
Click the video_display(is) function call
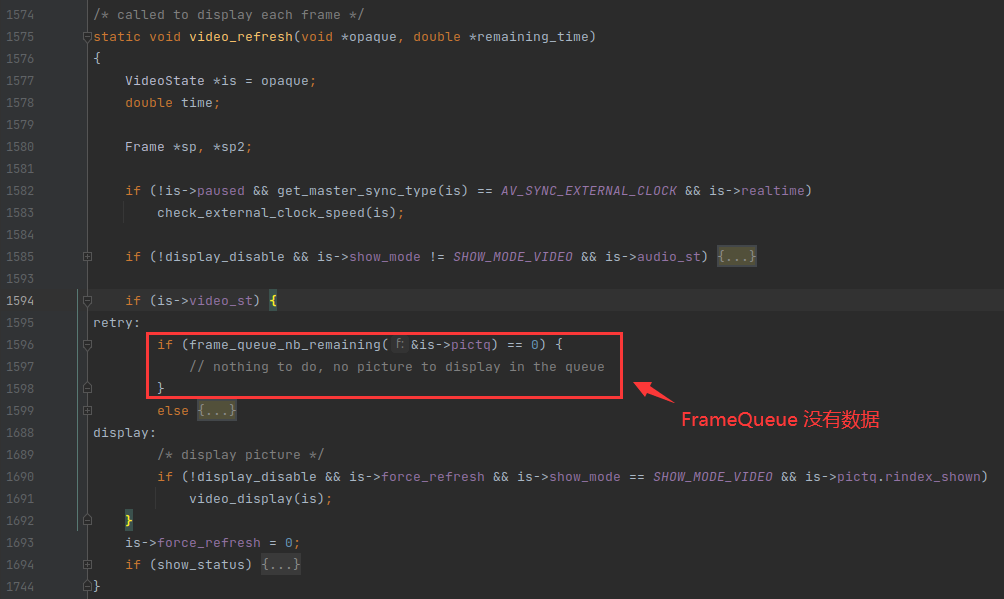(256, 499)
